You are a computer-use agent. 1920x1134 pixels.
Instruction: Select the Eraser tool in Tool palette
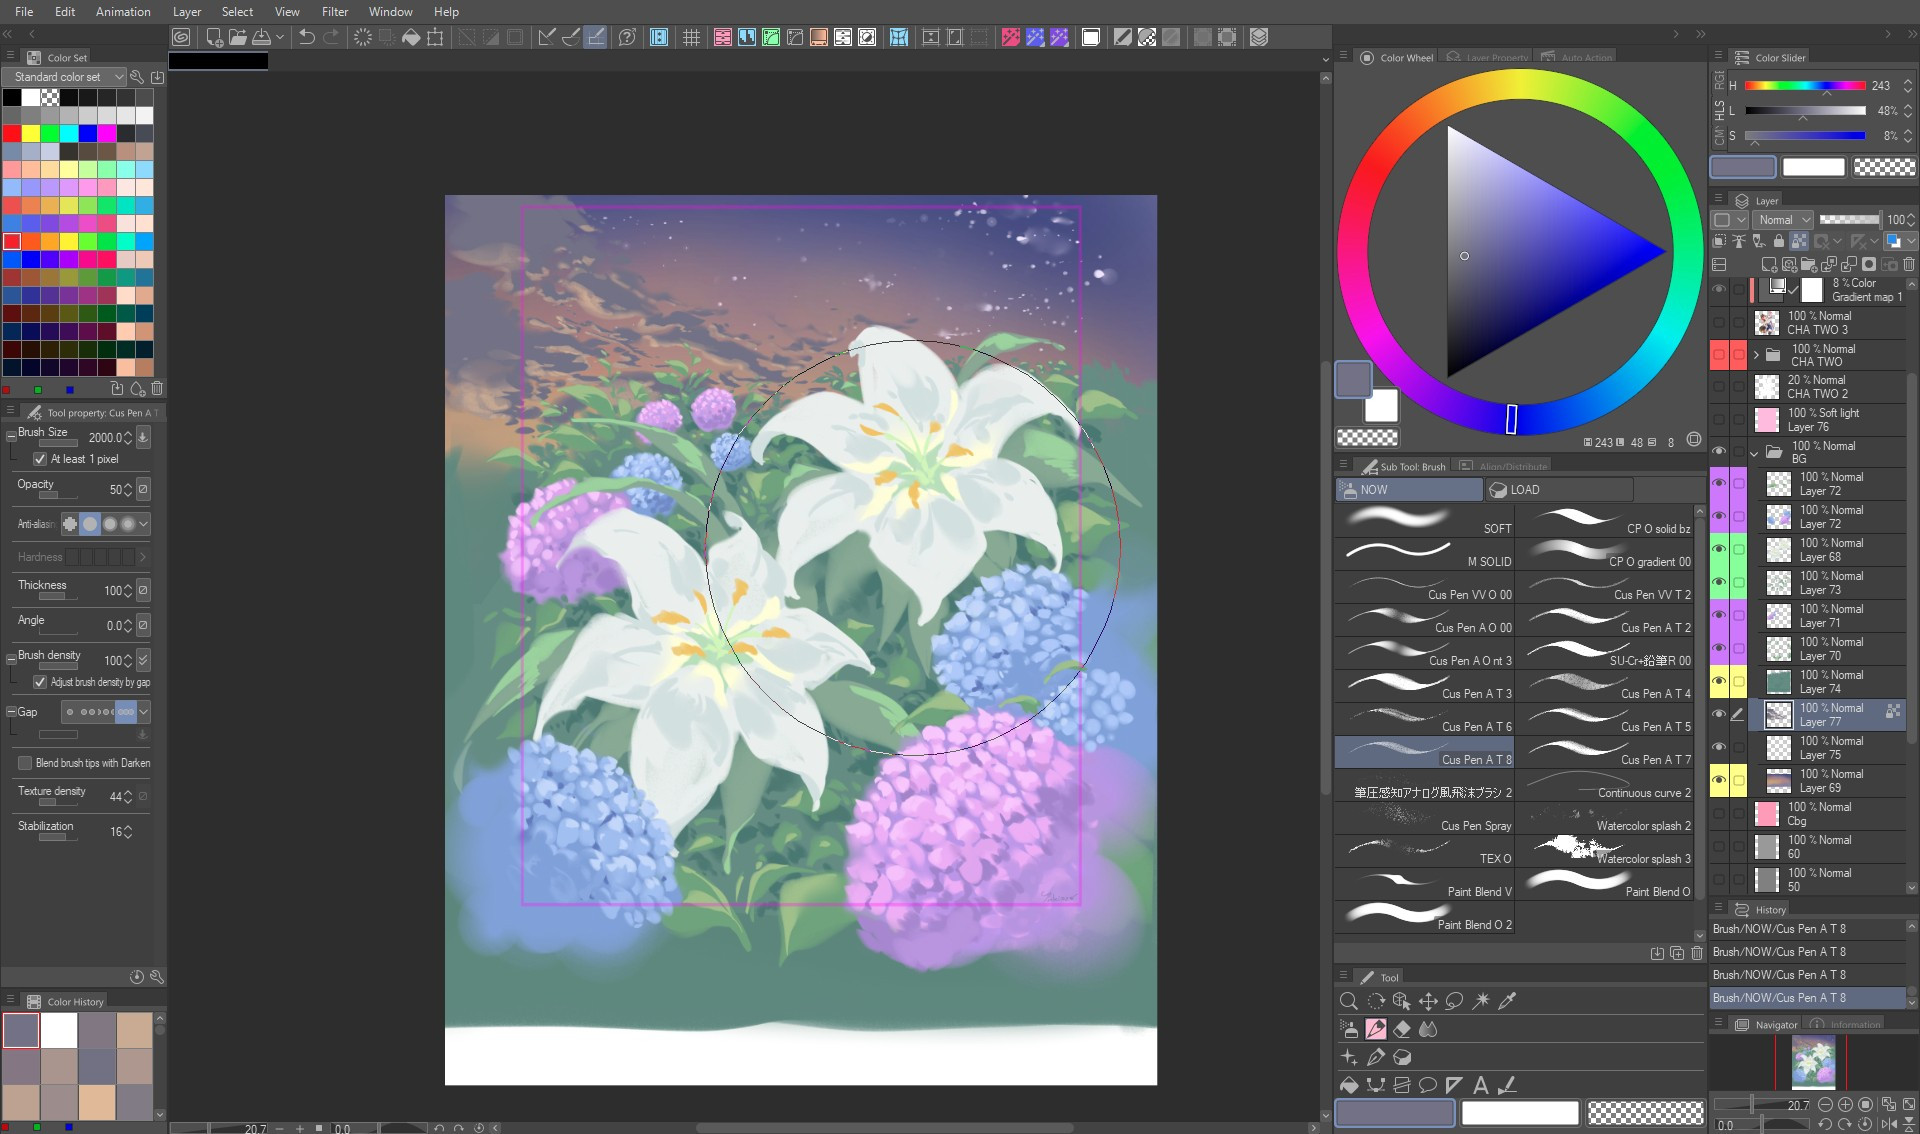point(1402,1029)
